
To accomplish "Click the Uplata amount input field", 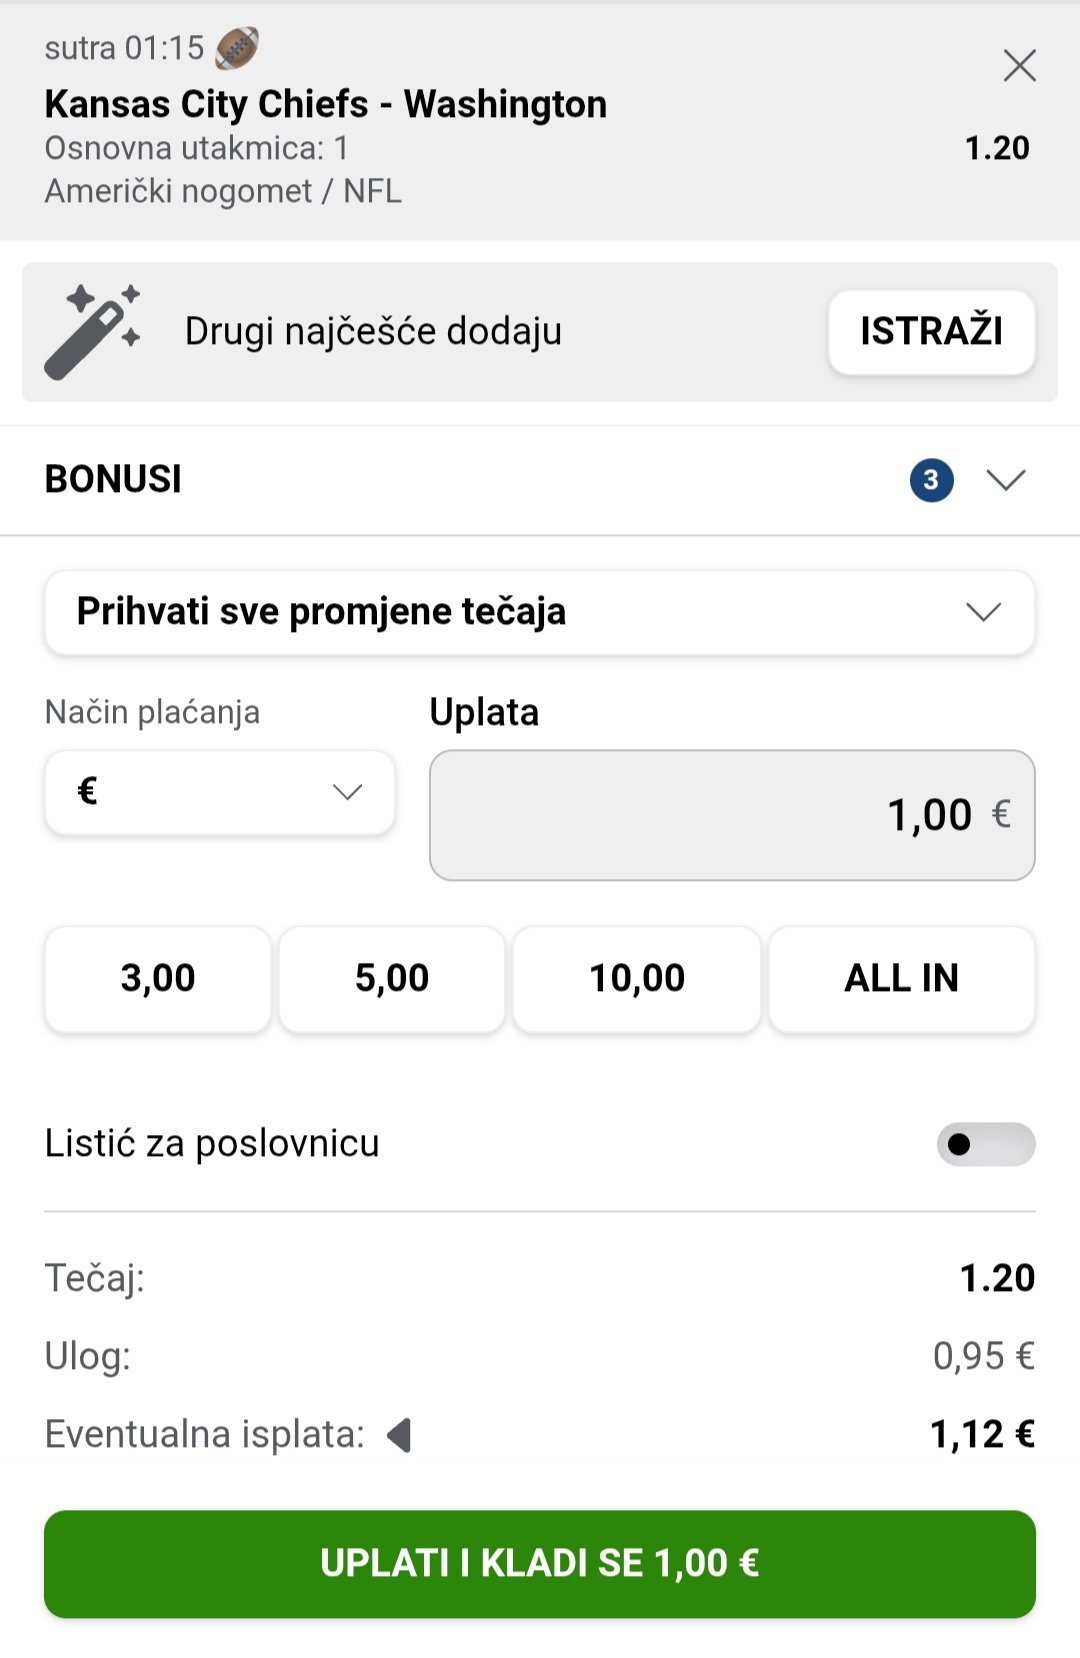I will (731, 815).
